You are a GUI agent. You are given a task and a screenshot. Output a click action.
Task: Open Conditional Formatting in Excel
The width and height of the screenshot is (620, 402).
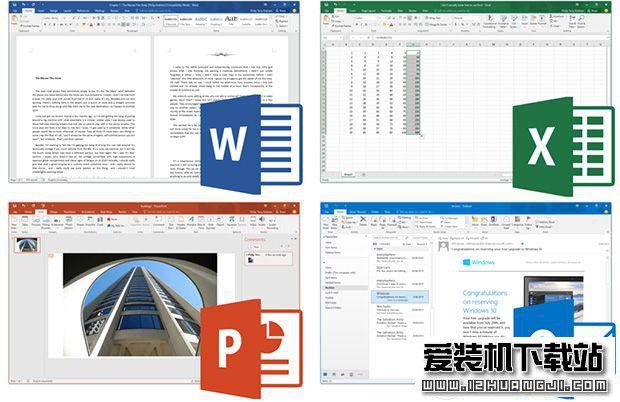click(x=490, y=21)
